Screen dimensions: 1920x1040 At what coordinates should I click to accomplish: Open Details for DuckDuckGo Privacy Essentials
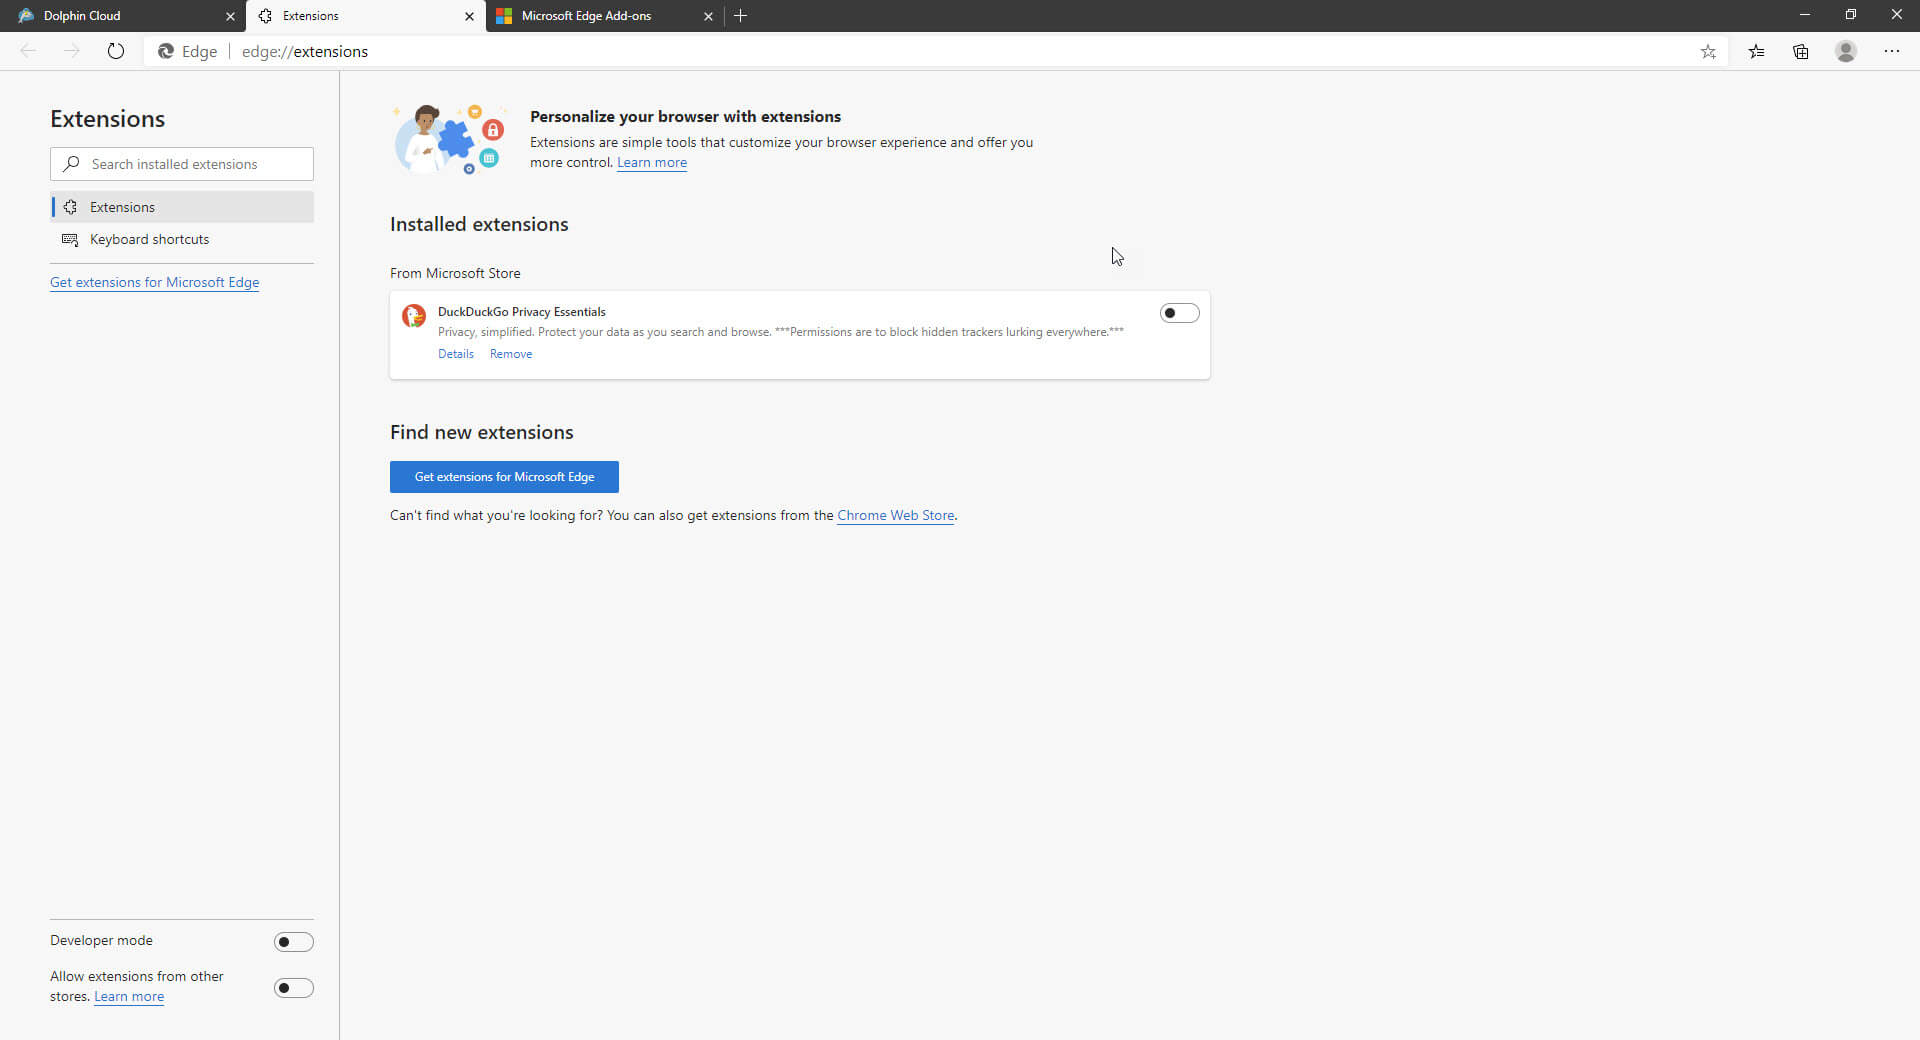[x=456, y=354]
